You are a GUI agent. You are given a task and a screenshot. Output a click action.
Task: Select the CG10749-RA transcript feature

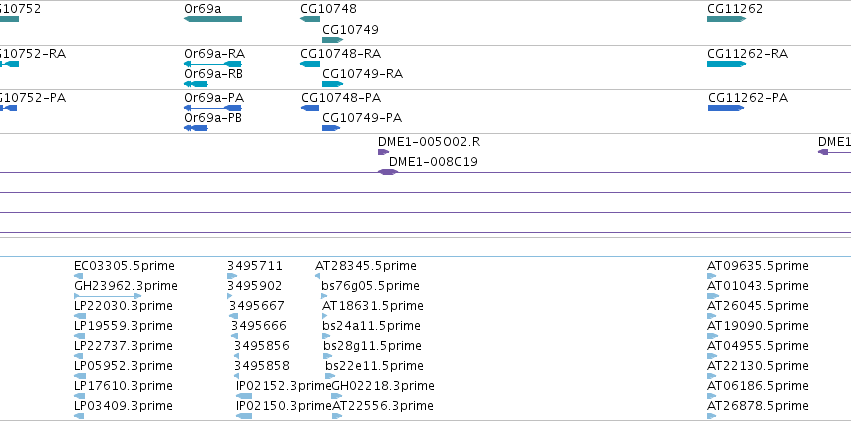(x=333, y=84)
